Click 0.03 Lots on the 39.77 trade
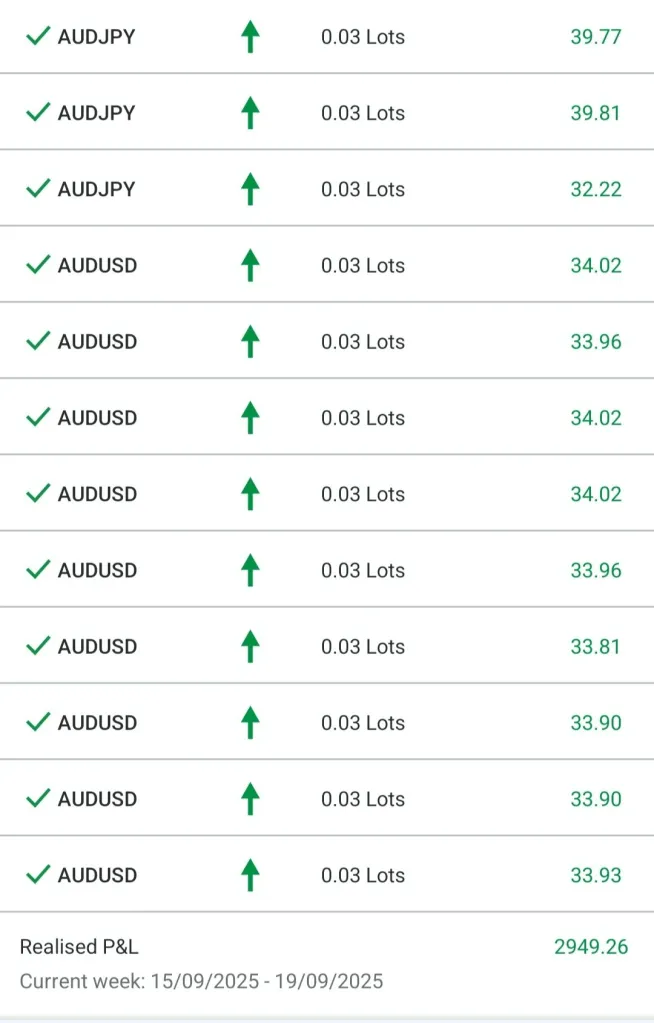 point(362,37)
